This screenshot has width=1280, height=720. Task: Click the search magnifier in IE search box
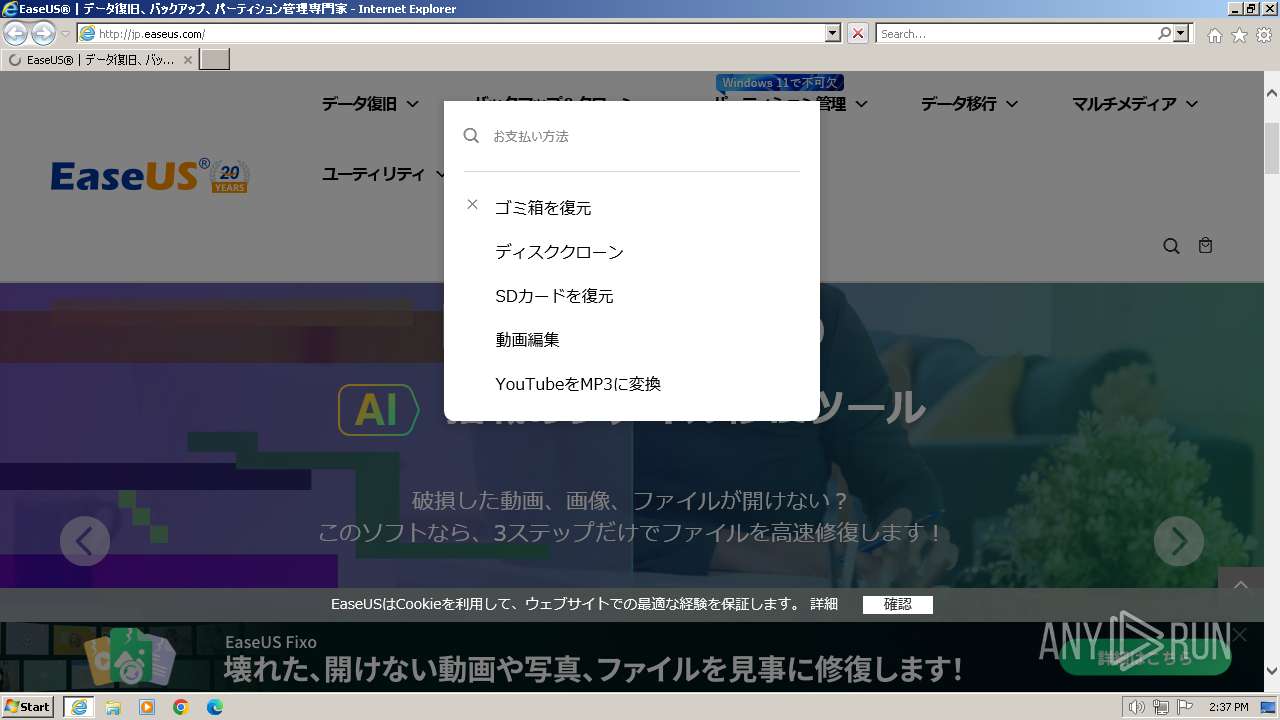(1164, 34)
